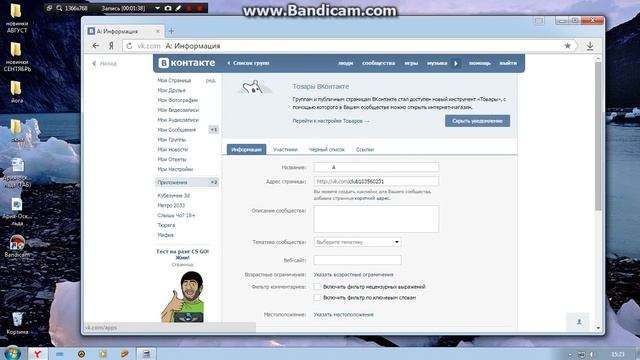Select the Bandicam pencil drawing icon
The width and height of the screenshot is (640, 360).
coord(178,8)
